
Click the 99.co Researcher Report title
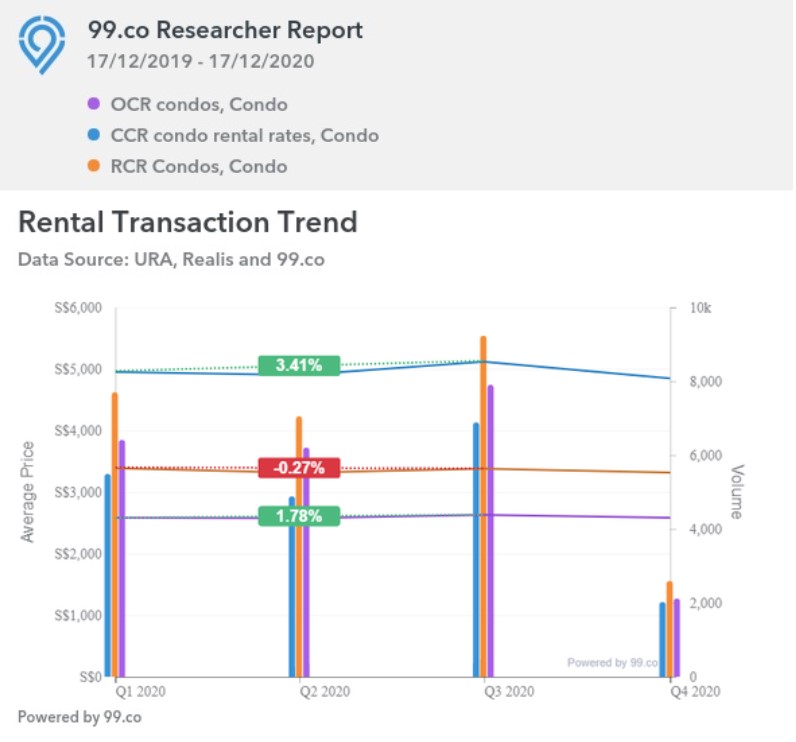pyautogui.click(x=226, y=30)
